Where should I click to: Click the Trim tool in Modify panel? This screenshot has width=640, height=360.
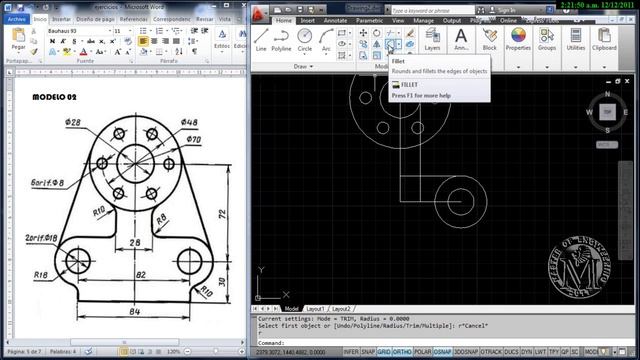[391, 33]
